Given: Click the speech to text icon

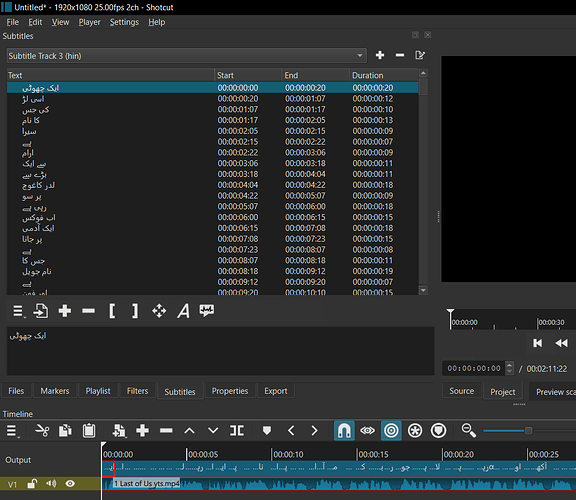Looking at the screenshot, I should click(x=207, y=310).
